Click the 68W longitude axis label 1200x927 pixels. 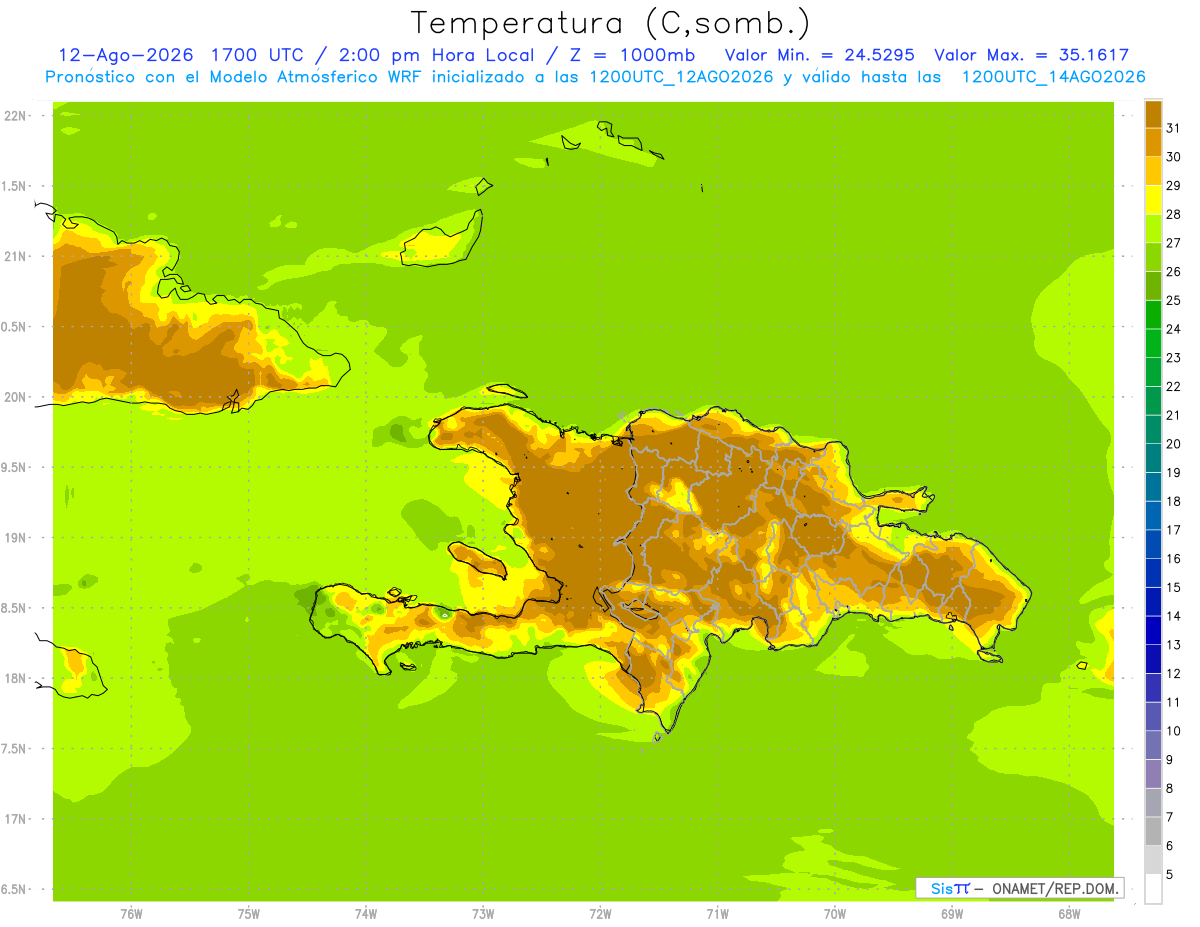1069,913
